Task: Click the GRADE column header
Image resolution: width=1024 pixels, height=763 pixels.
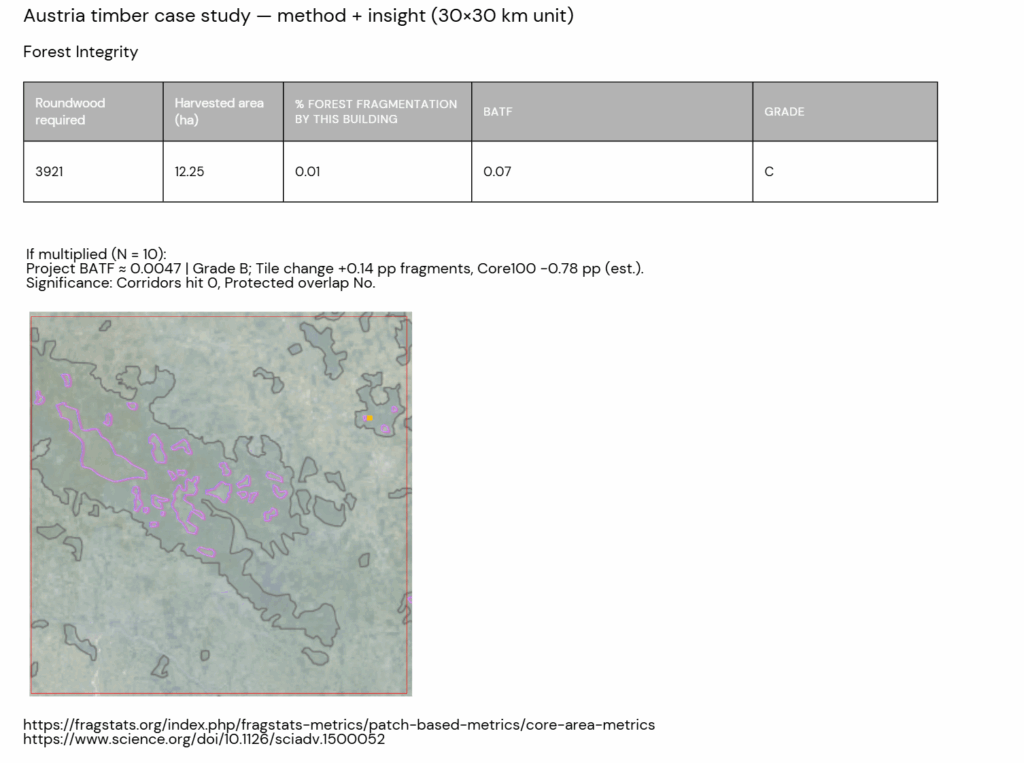Action: [x=844, y=111]
